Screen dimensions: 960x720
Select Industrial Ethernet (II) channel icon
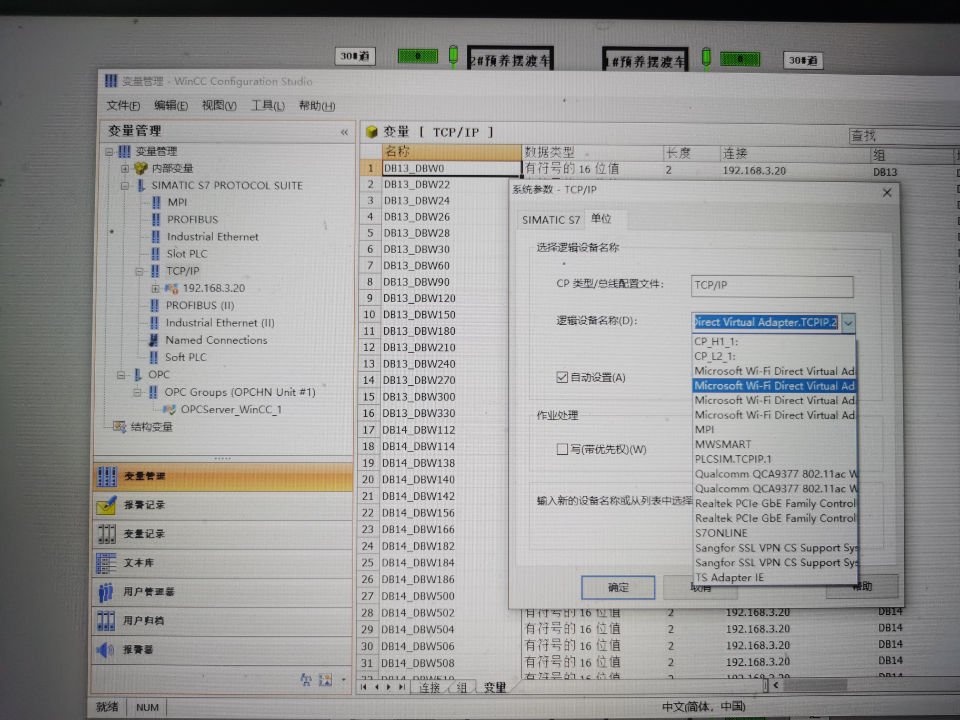click(154, 322)
